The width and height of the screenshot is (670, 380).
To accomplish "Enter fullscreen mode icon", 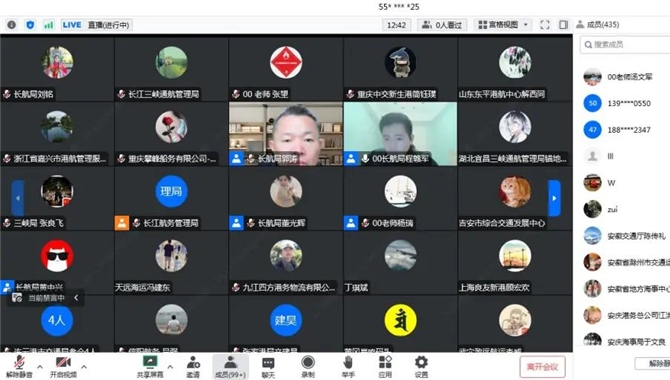I will 545,25.
